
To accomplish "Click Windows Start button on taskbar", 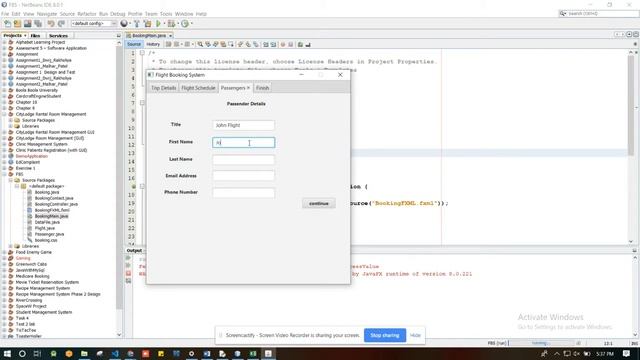I will coord(7,353).
